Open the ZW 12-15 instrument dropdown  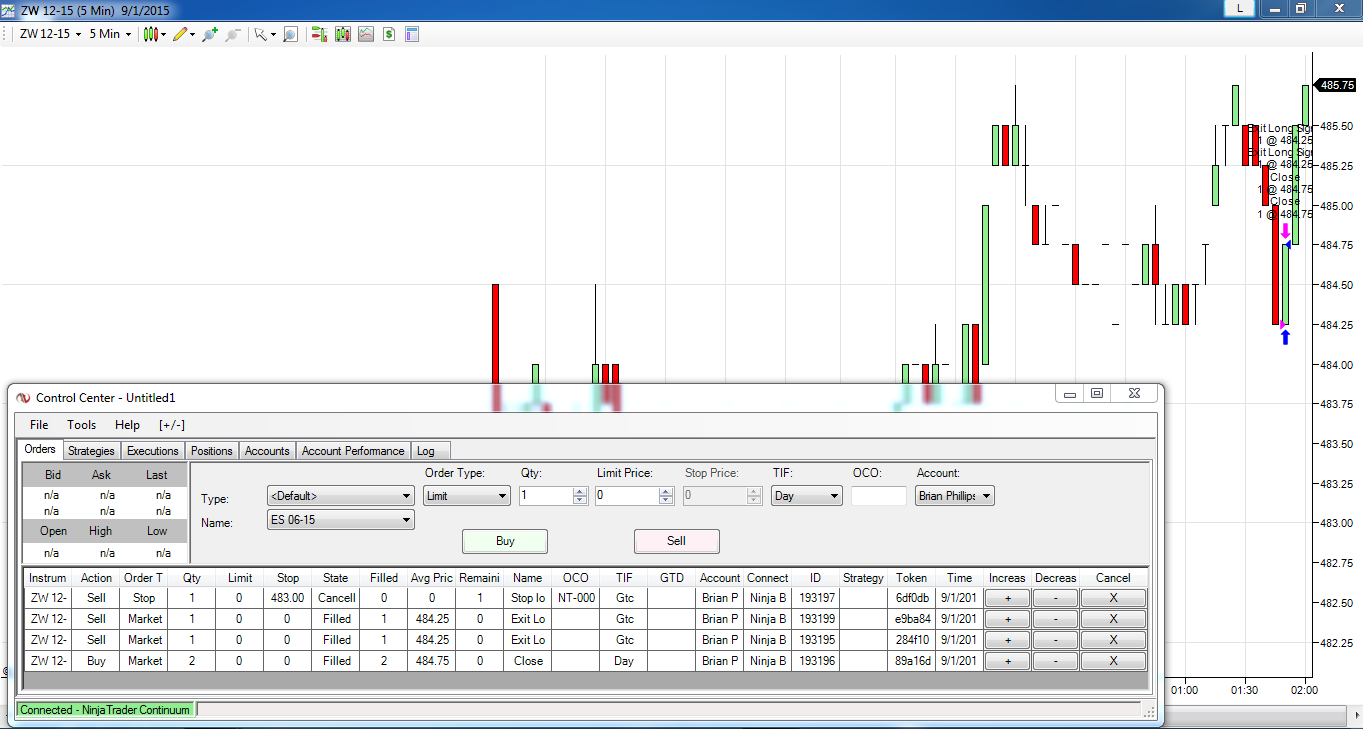click(50, 34)
